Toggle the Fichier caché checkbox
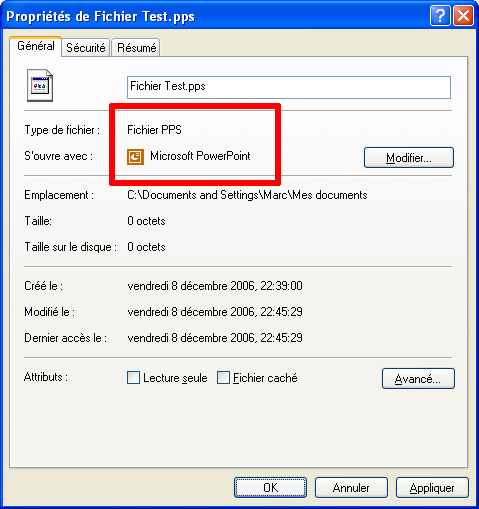 tap(223, 378)
